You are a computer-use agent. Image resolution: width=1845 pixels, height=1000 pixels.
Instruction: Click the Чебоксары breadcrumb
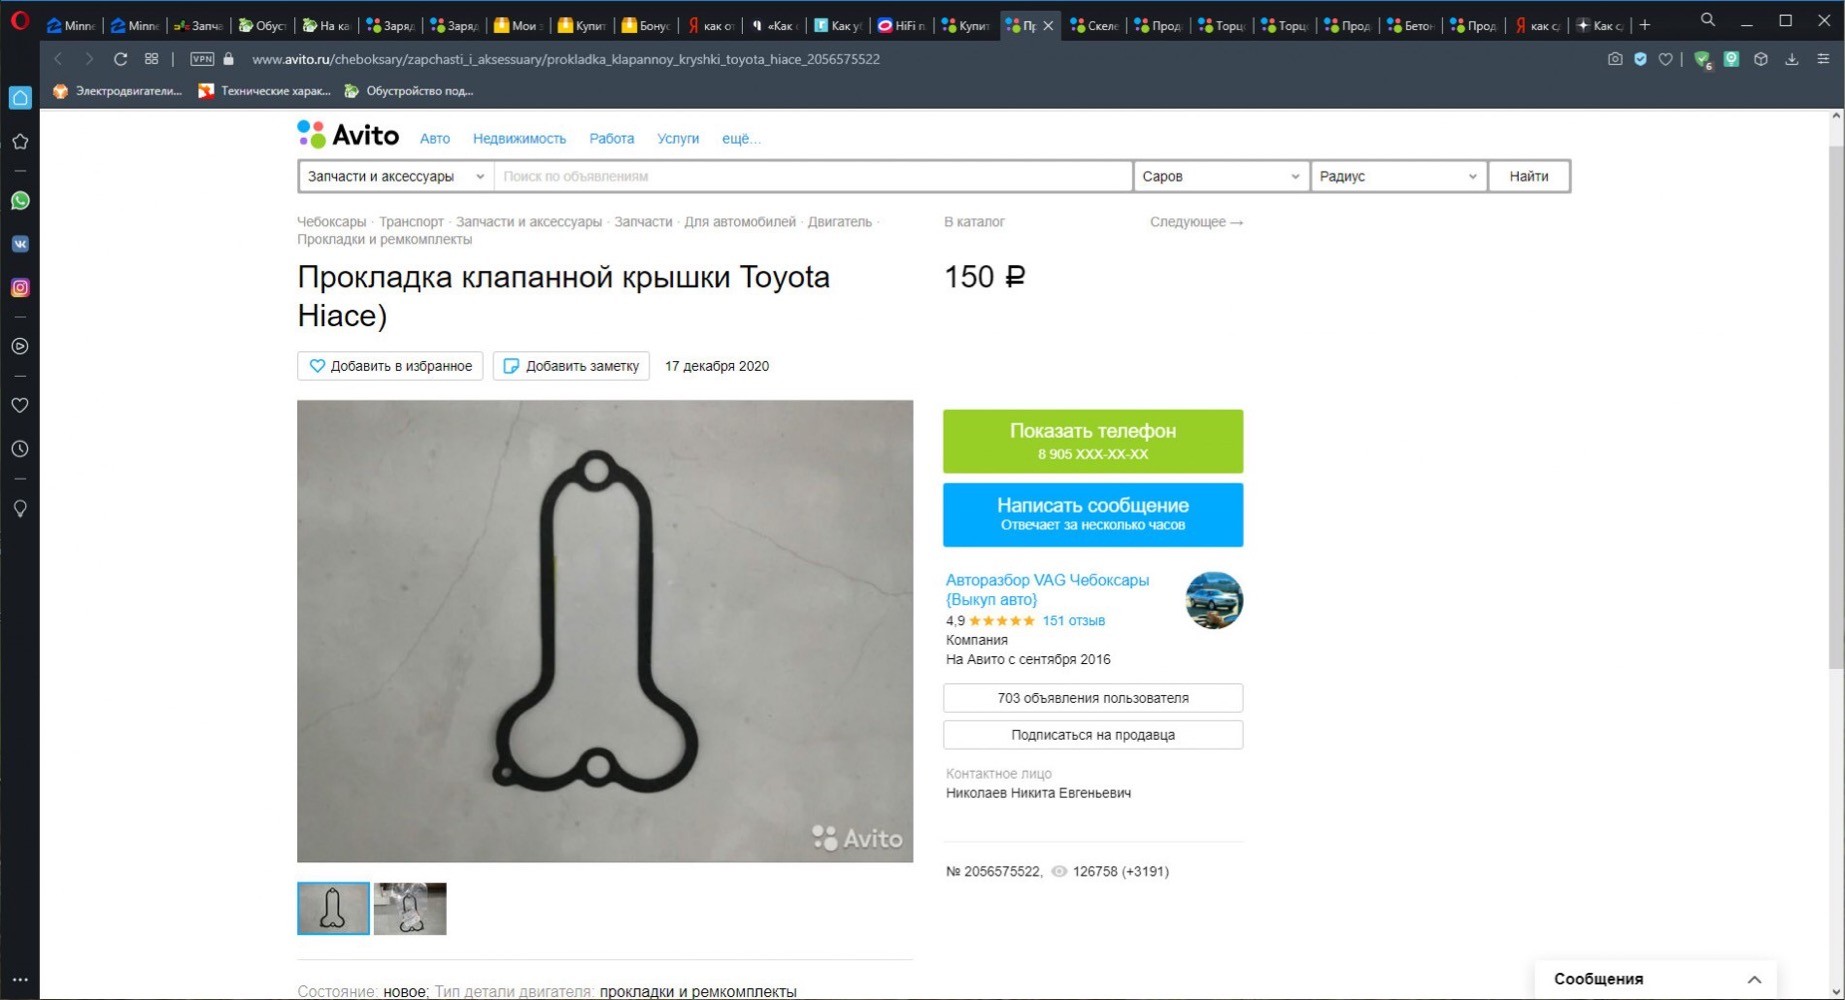click(332, 222)
